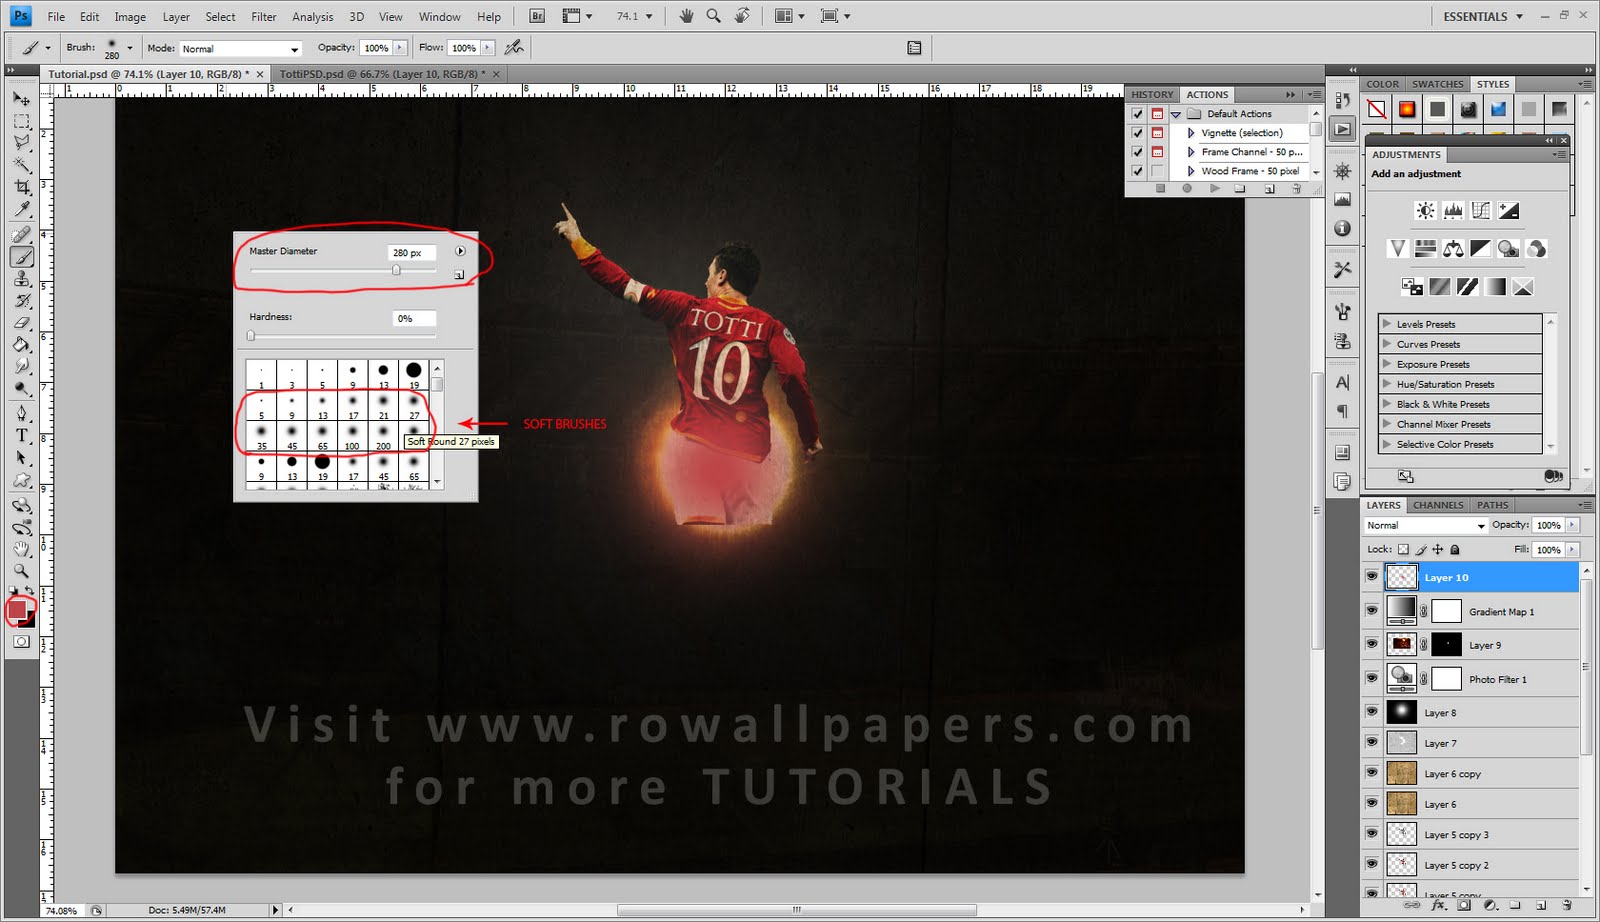Select the Path Selection tool
1600x922 pixels.
[21, 457]
